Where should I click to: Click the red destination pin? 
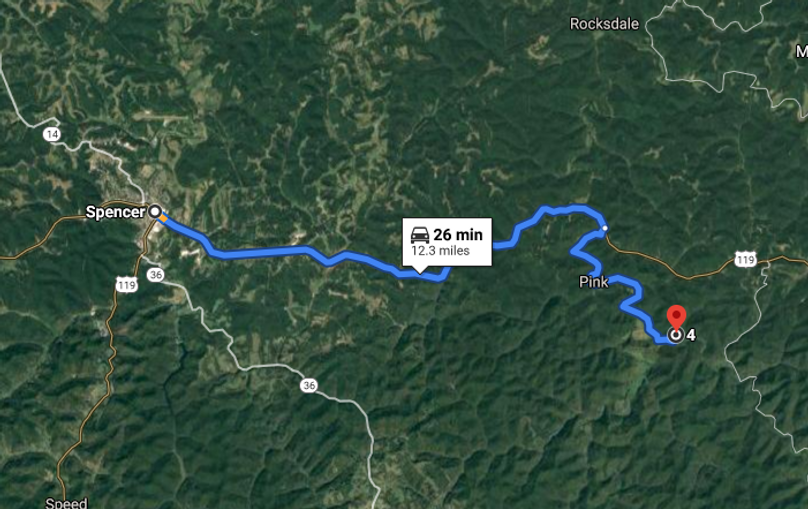tap(676, 316)
